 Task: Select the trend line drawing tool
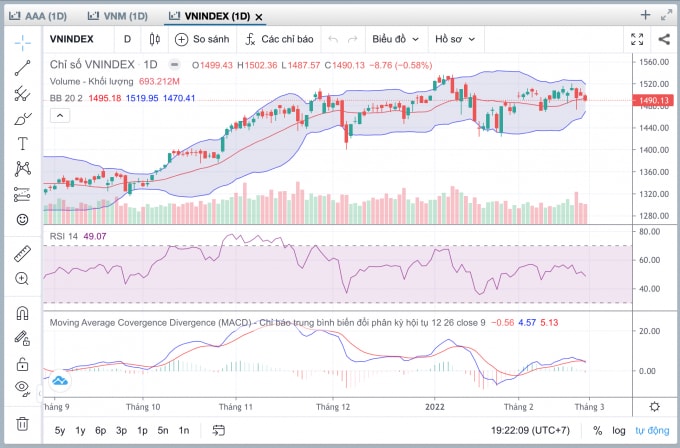click(23, 68)
